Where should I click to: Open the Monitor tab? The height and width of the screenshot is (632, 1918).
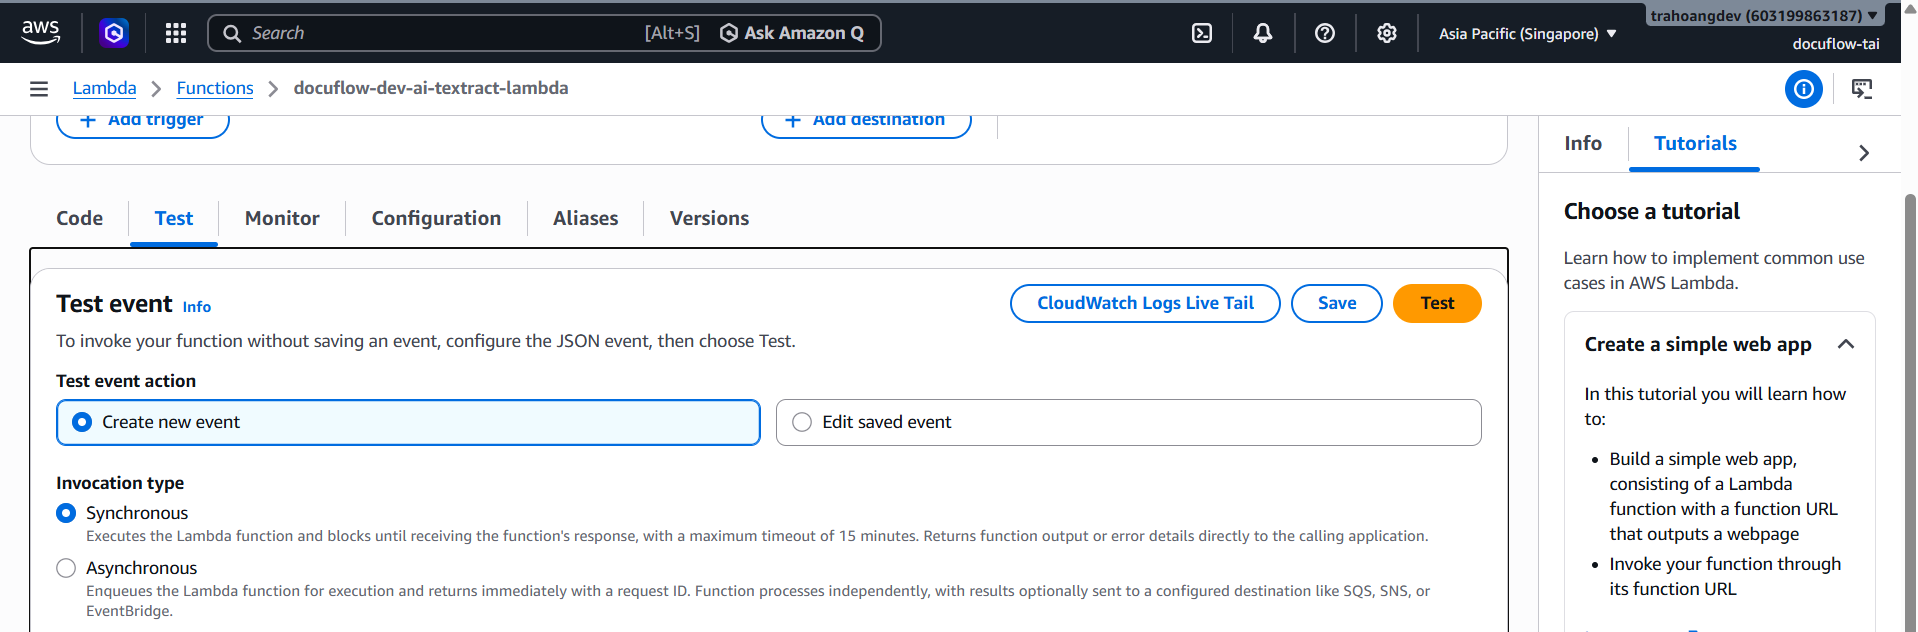[x=282, y=218]
